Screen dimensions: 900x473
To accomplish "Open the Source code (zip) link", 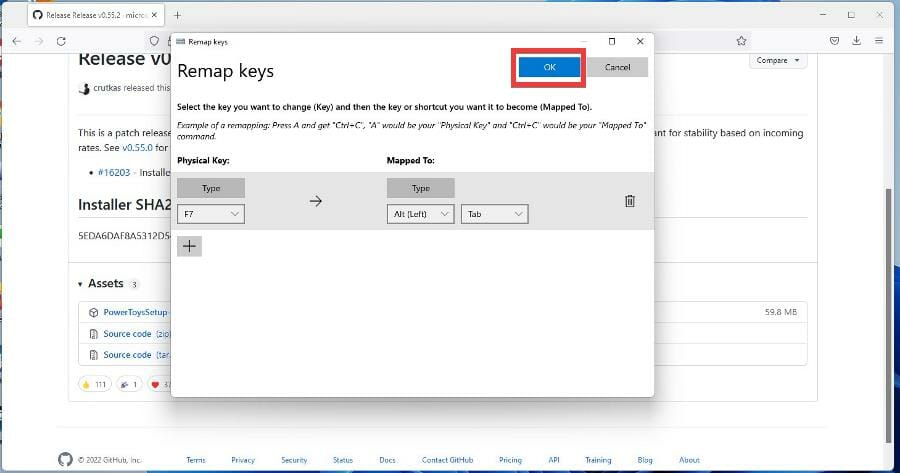I will [127, 334].
